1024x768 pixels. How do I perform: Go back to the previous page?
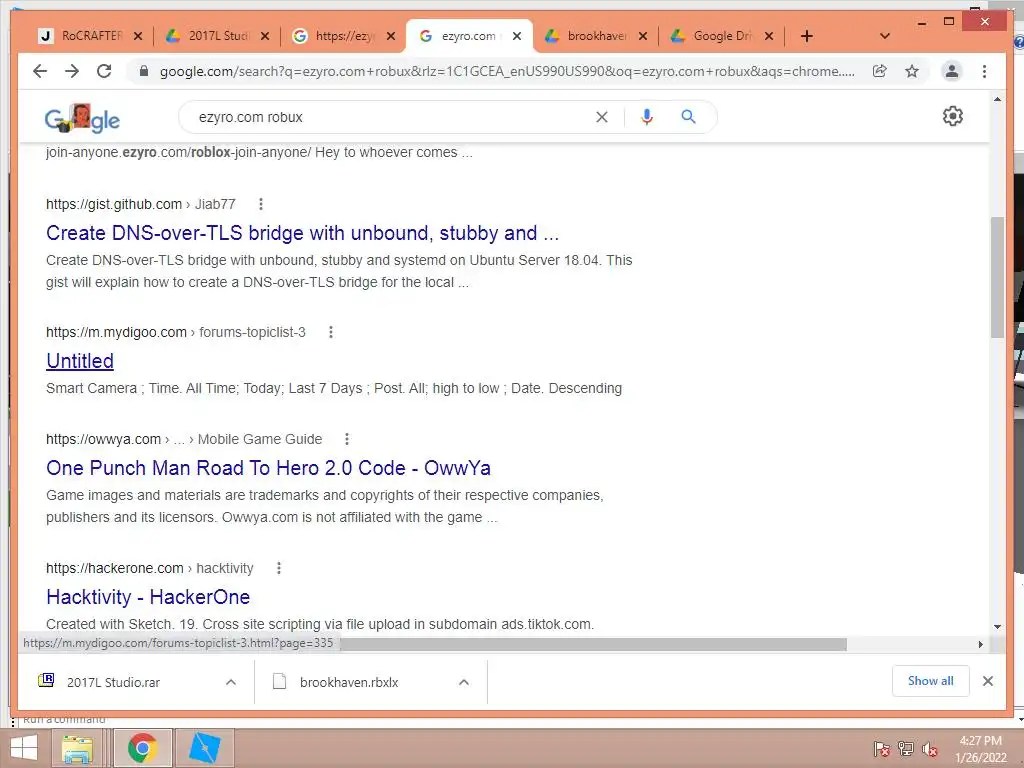pyautogui.click(x=40, y=71)
